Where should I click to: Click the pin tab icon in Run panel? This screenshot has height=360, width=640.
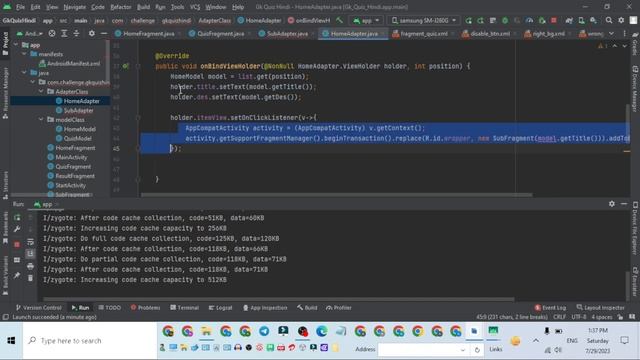click(17, 275)
